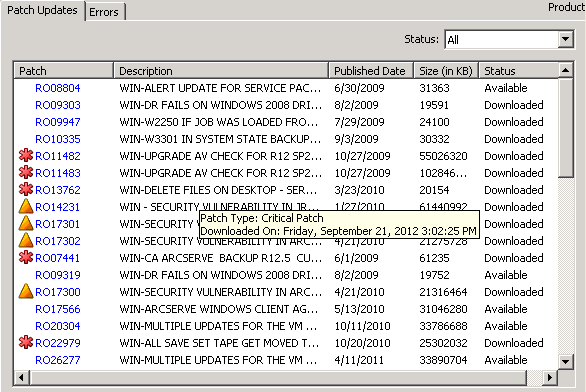Click published date 5/13/2010
The image size is (586, 392).
[359, 309]
